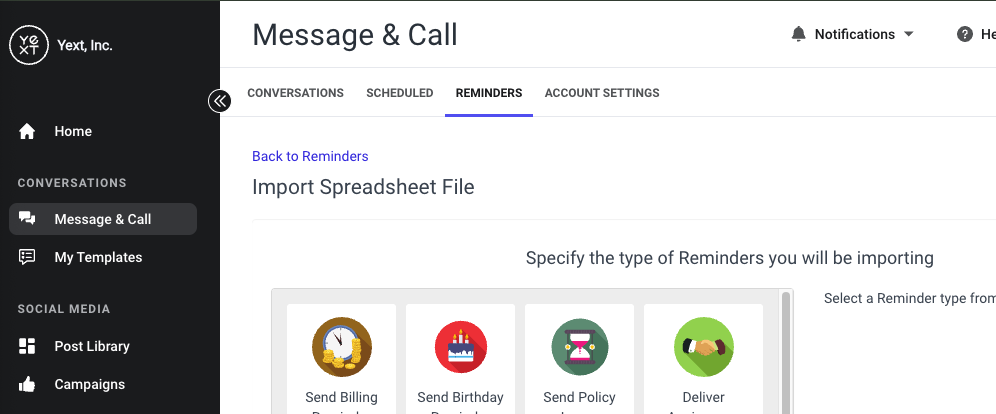Open the Help question mark icon

(965, 34)
